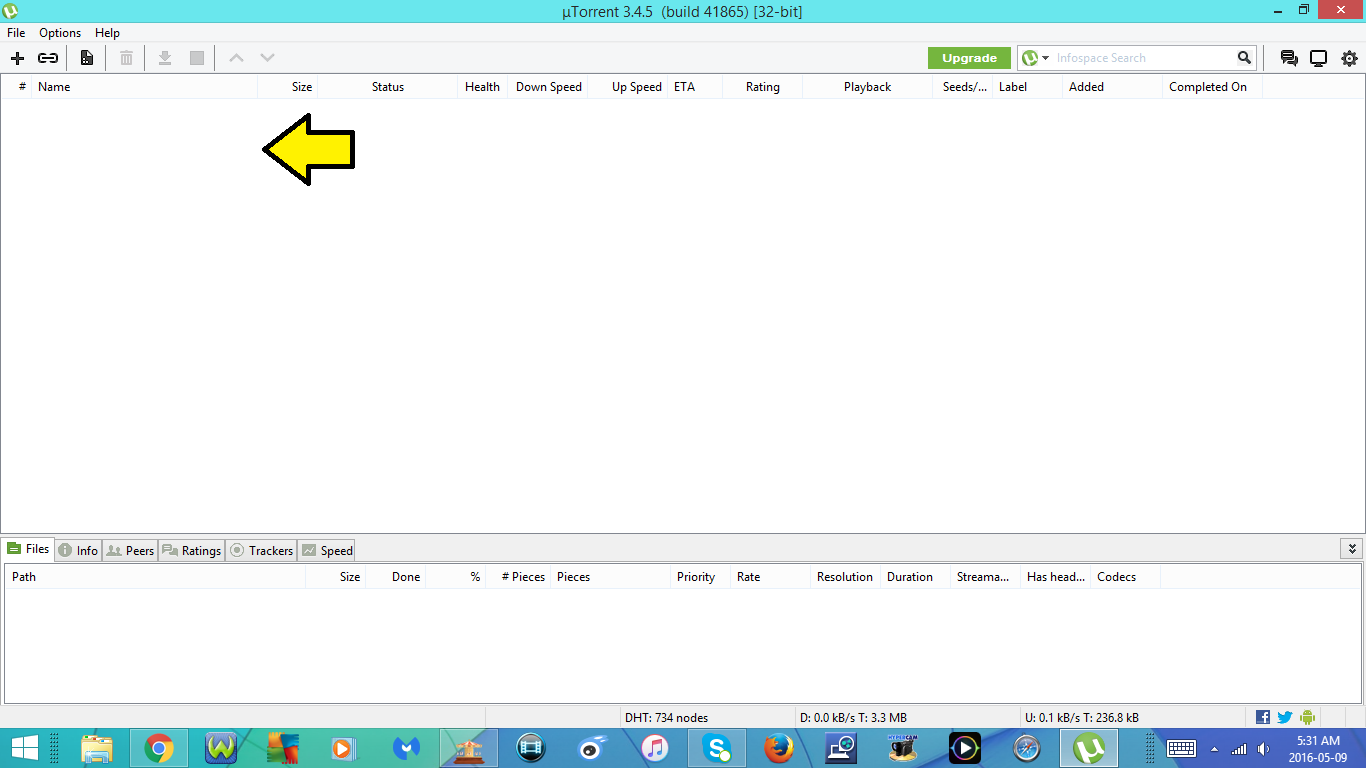Sort torrent list by Status column

click(x=388, y=87)
